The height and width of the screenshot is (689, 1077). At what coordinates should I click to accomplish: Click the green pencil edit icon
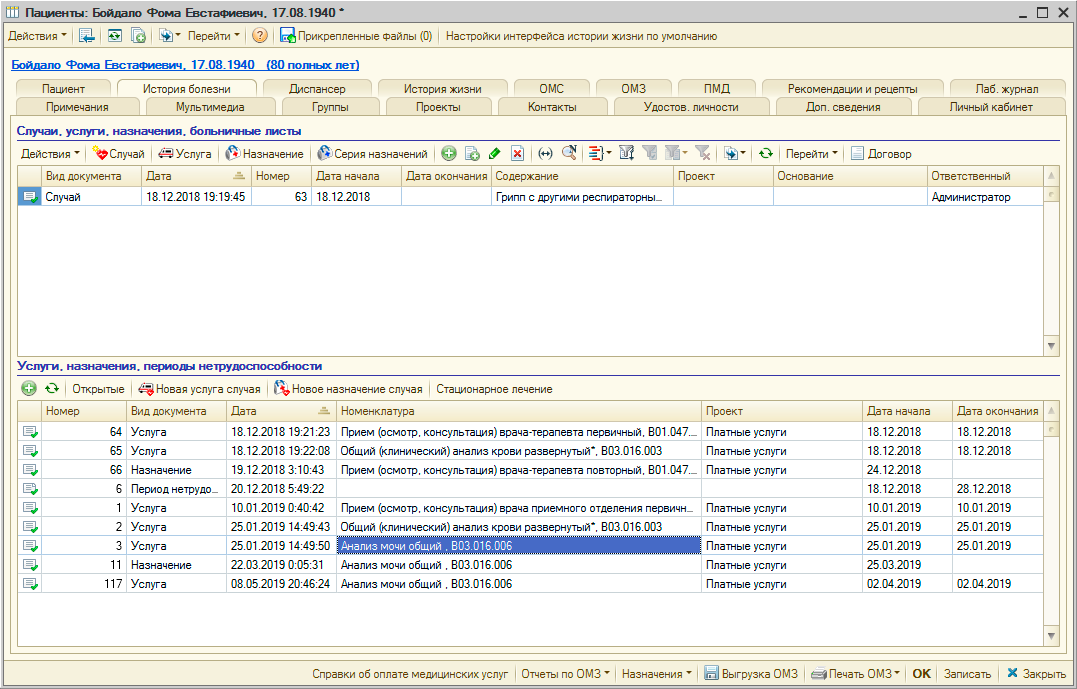point(494,154)
